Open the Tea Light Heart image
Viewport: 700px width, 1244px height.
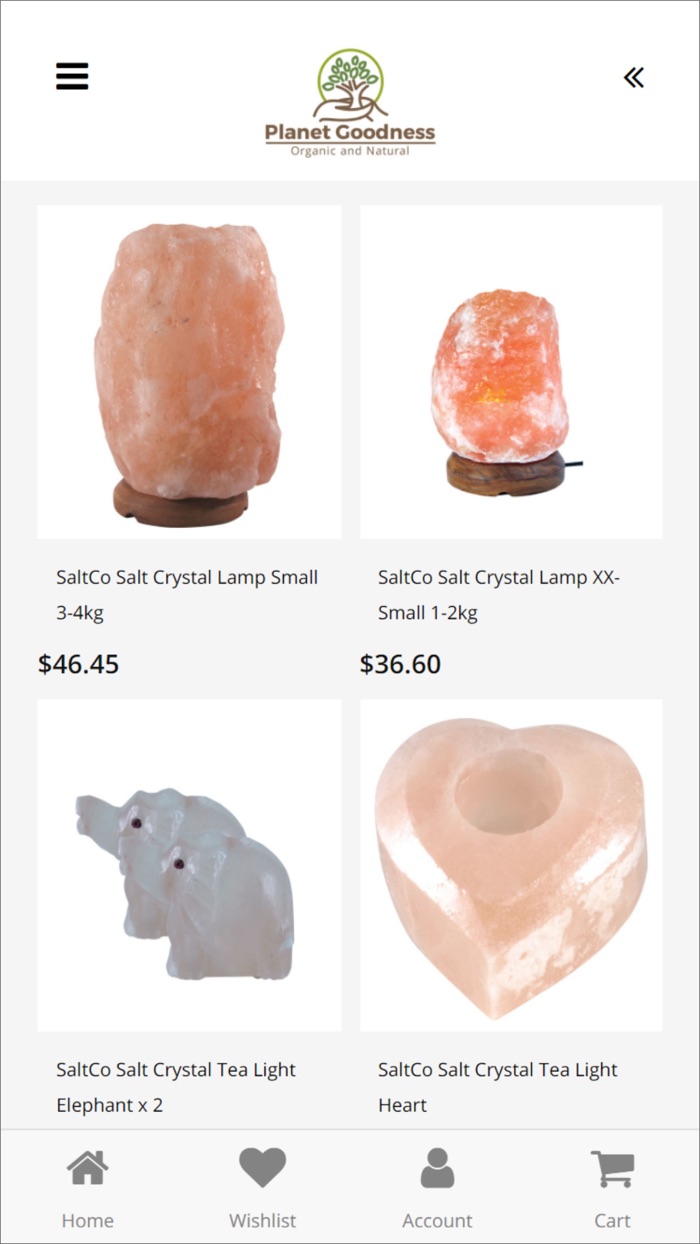pos(511,865)
